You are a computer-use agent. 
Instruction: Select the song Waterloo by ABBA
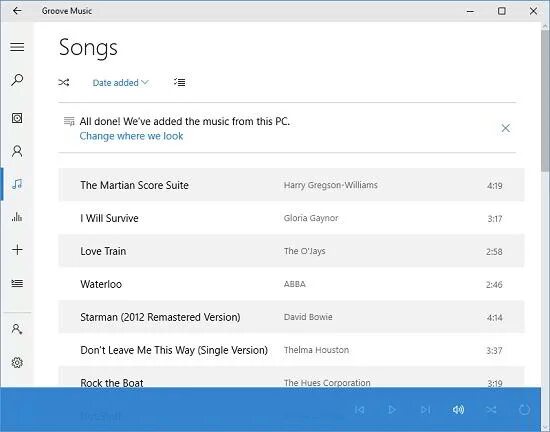291,284
